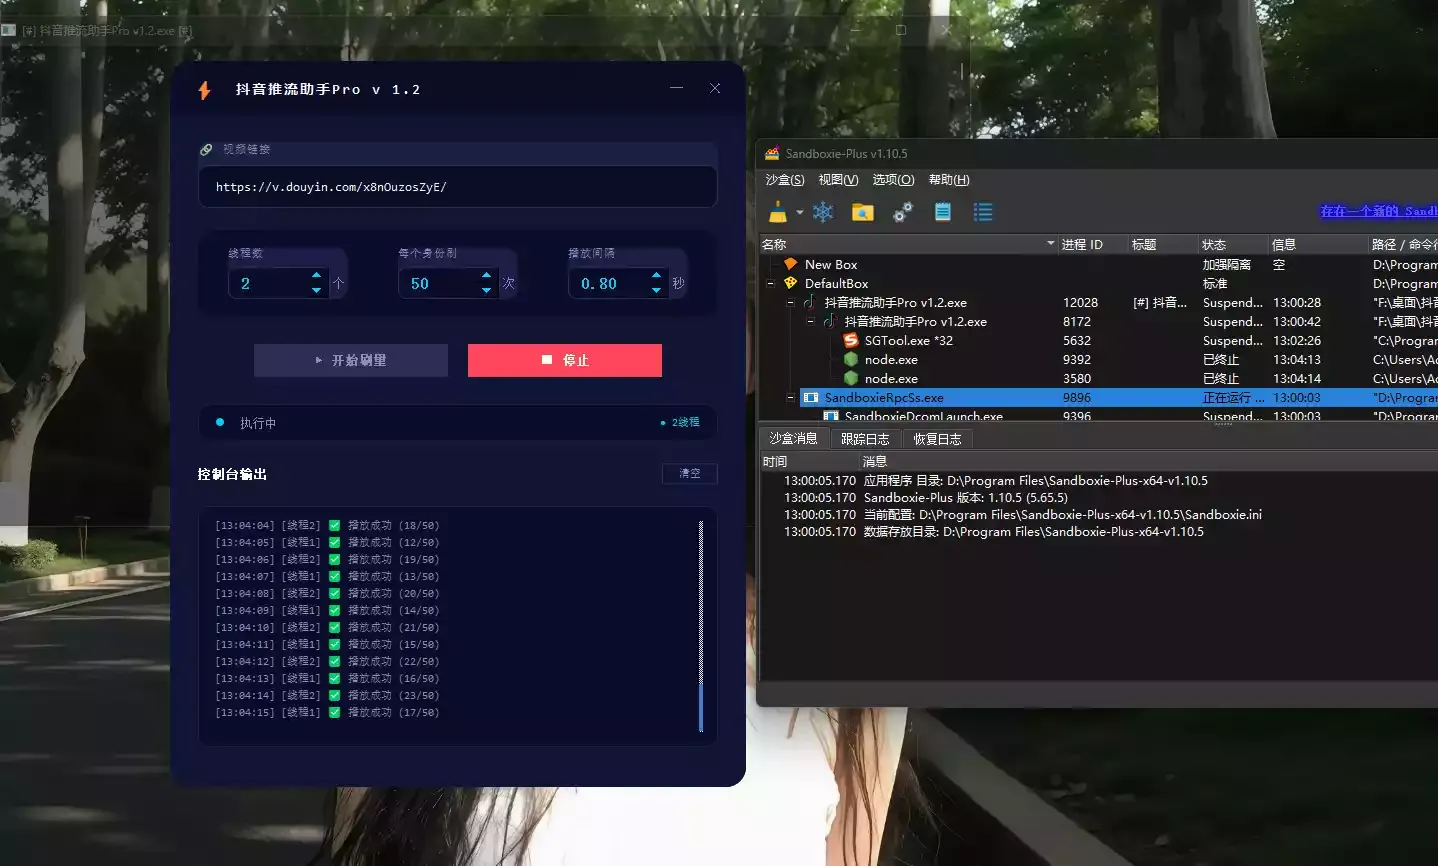Click the Sandboxie-Plus title bar app icon
The width and height of the screenshot is (1438, 866).
point(772,153)
